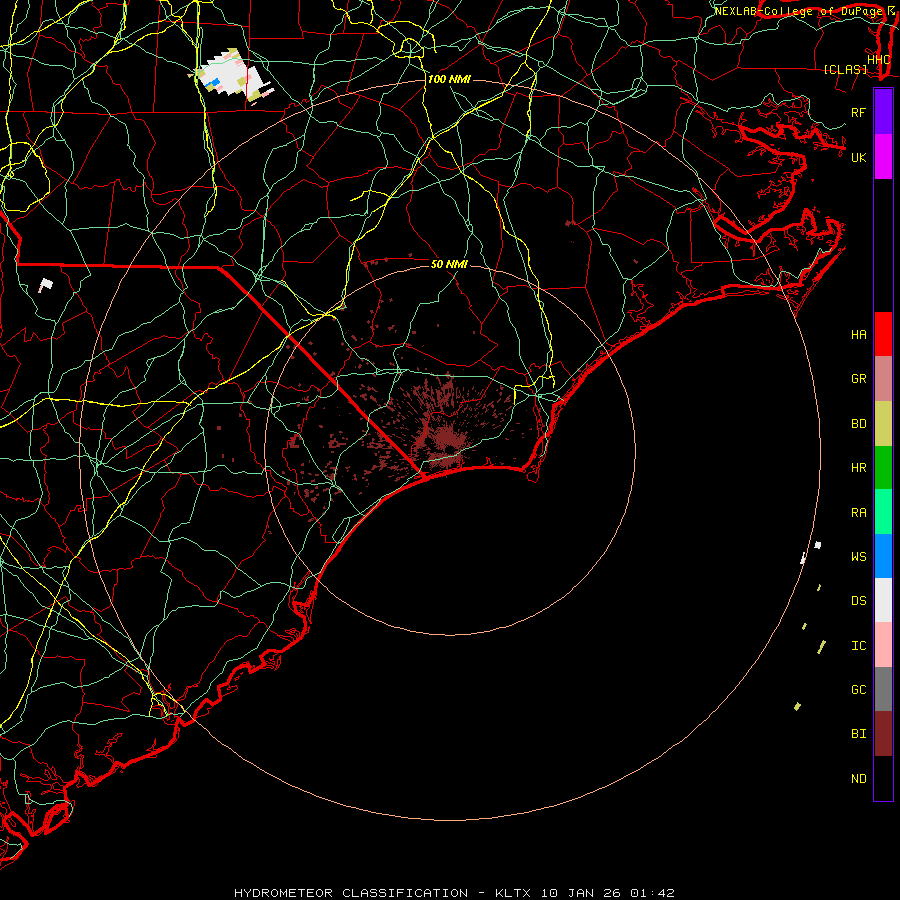Screen dimensions: 900x900
Task: Click the BD legend label
Action: tap(858, 424)
